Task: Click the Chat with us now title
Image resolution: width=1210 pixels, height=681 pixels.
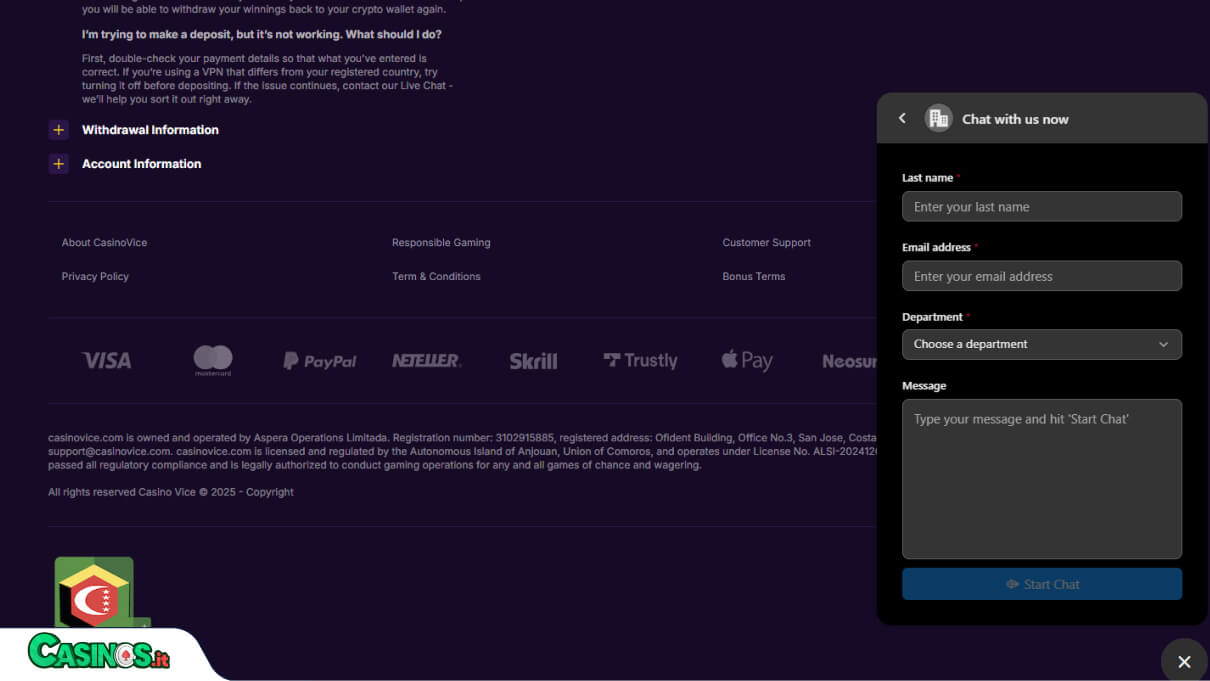Action: pyautogui.click(x=1015, y=119)
